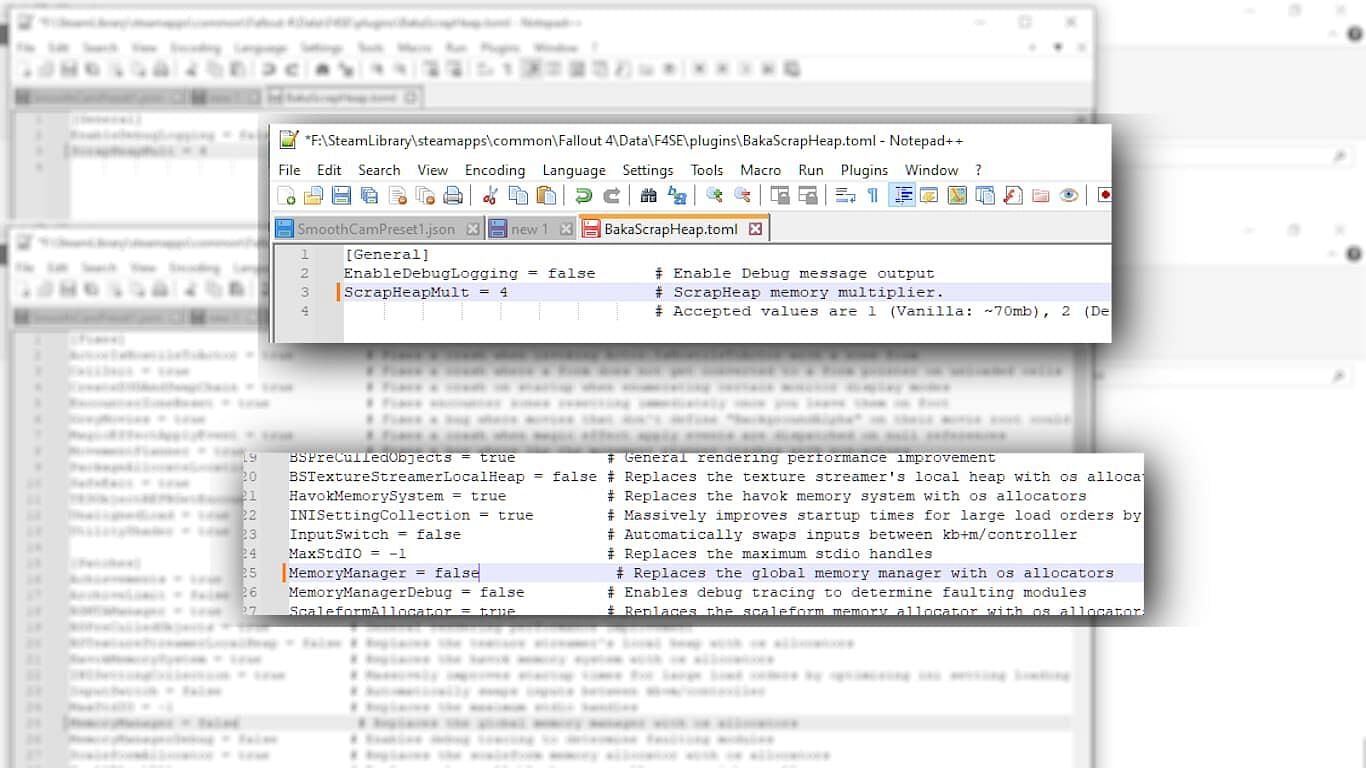Open the Search menu
The width and height of the screenshot is (1366, 768).
click(379, 170)
